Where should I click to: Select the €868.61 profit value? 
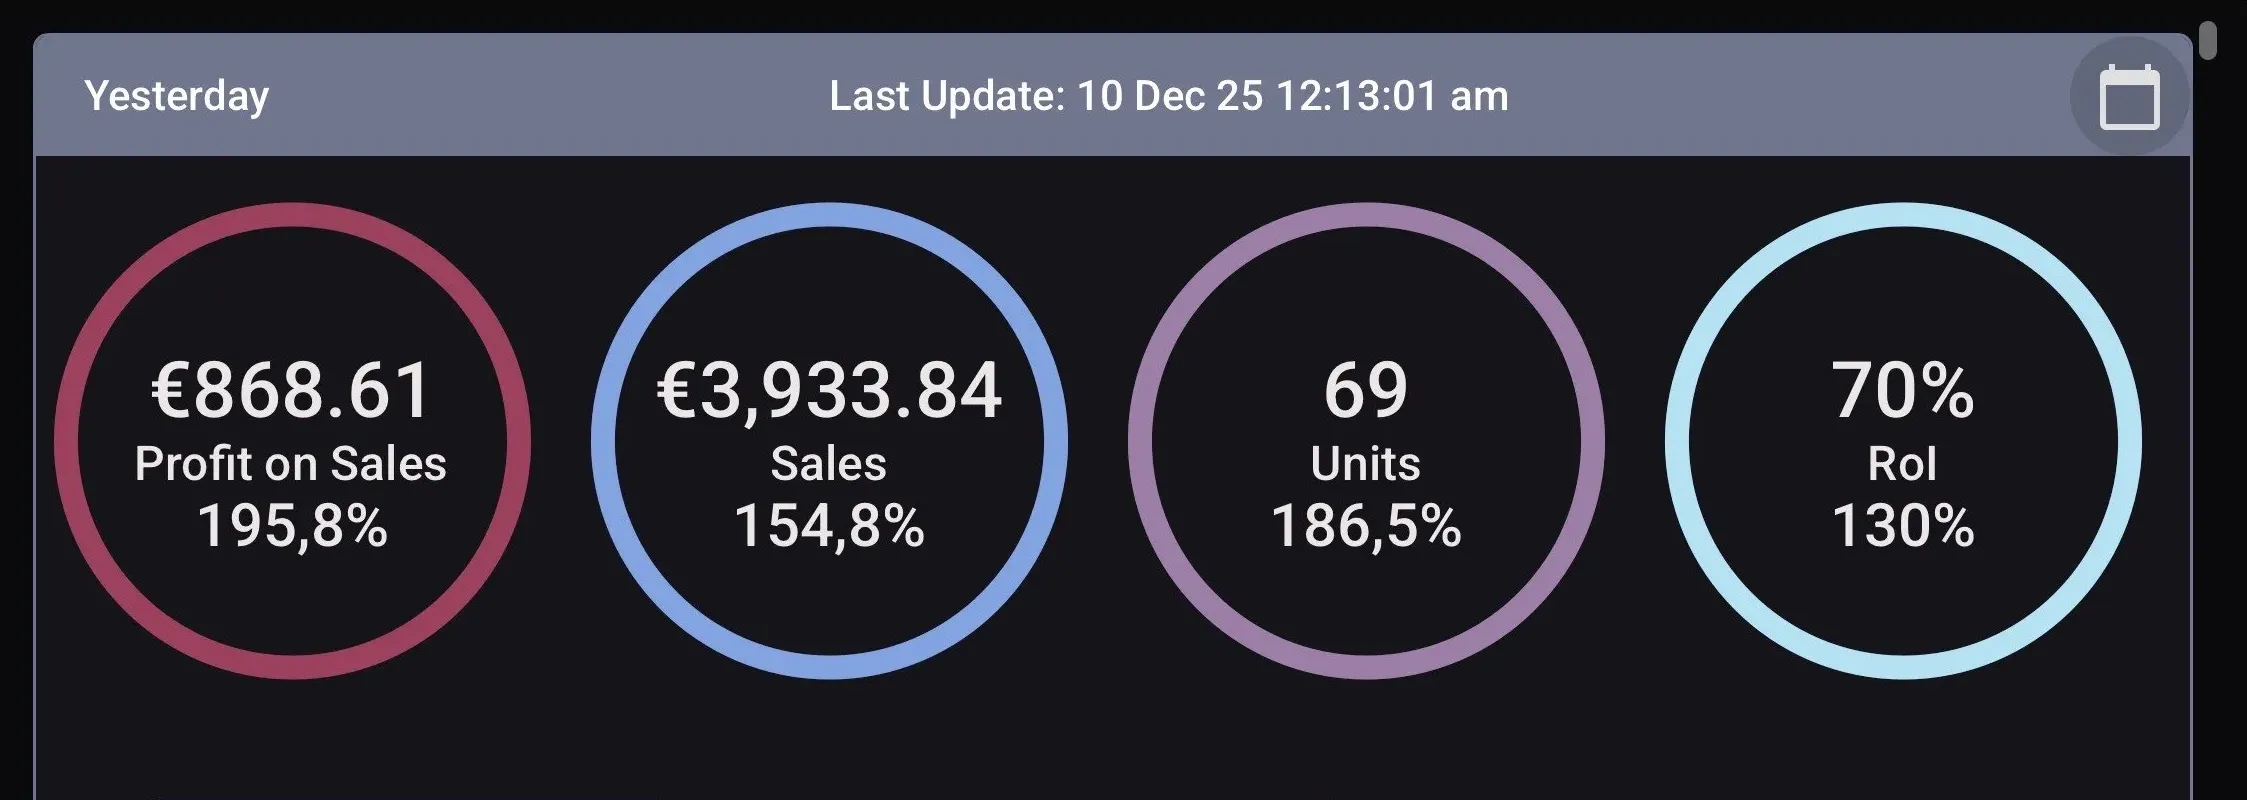point(291,390)
